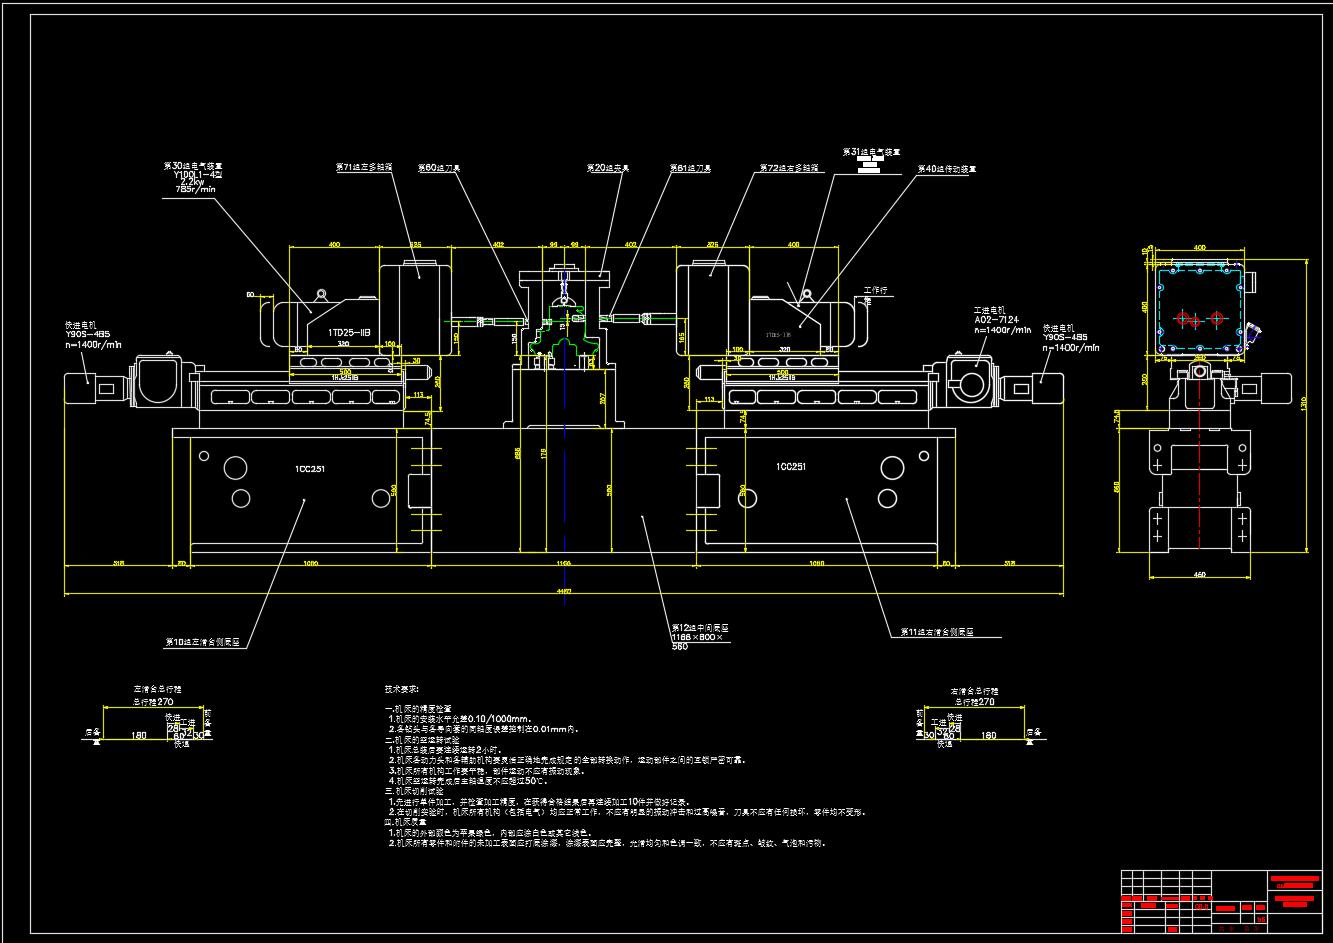Screen dimensions: 1333x943
Task: Select the 第10组左滑台侧底座 label
Action: 205,642
